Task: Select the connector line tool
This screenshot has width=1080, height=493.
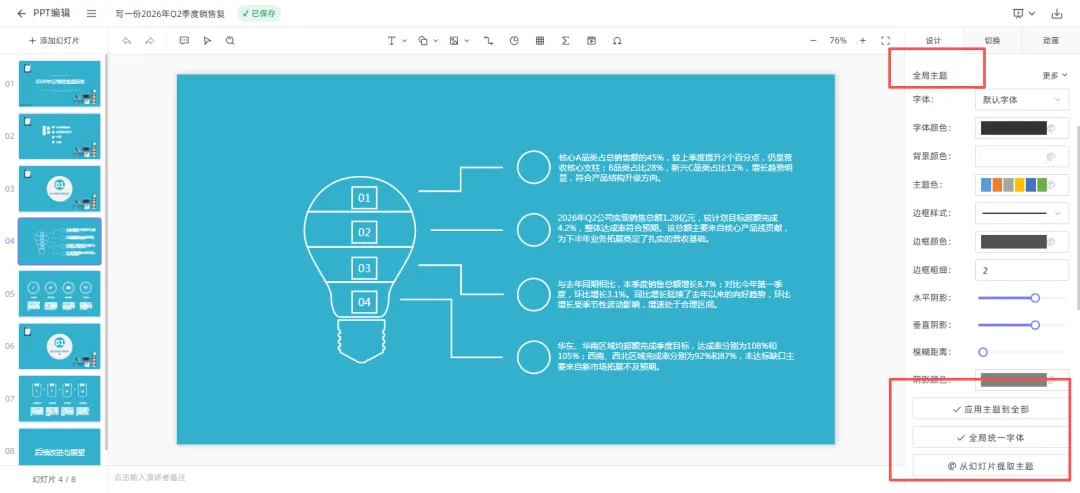Action: pos(489,41)
